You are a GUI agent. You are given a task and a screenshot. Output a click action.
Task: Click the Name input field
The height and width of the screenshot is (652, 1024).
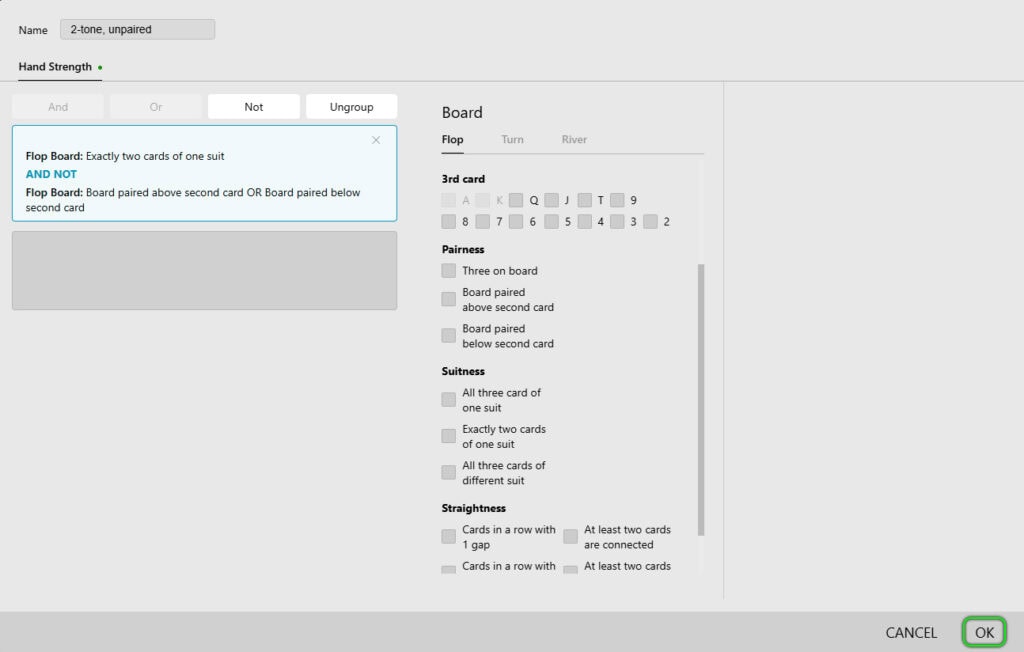click(x=137, y=30)
